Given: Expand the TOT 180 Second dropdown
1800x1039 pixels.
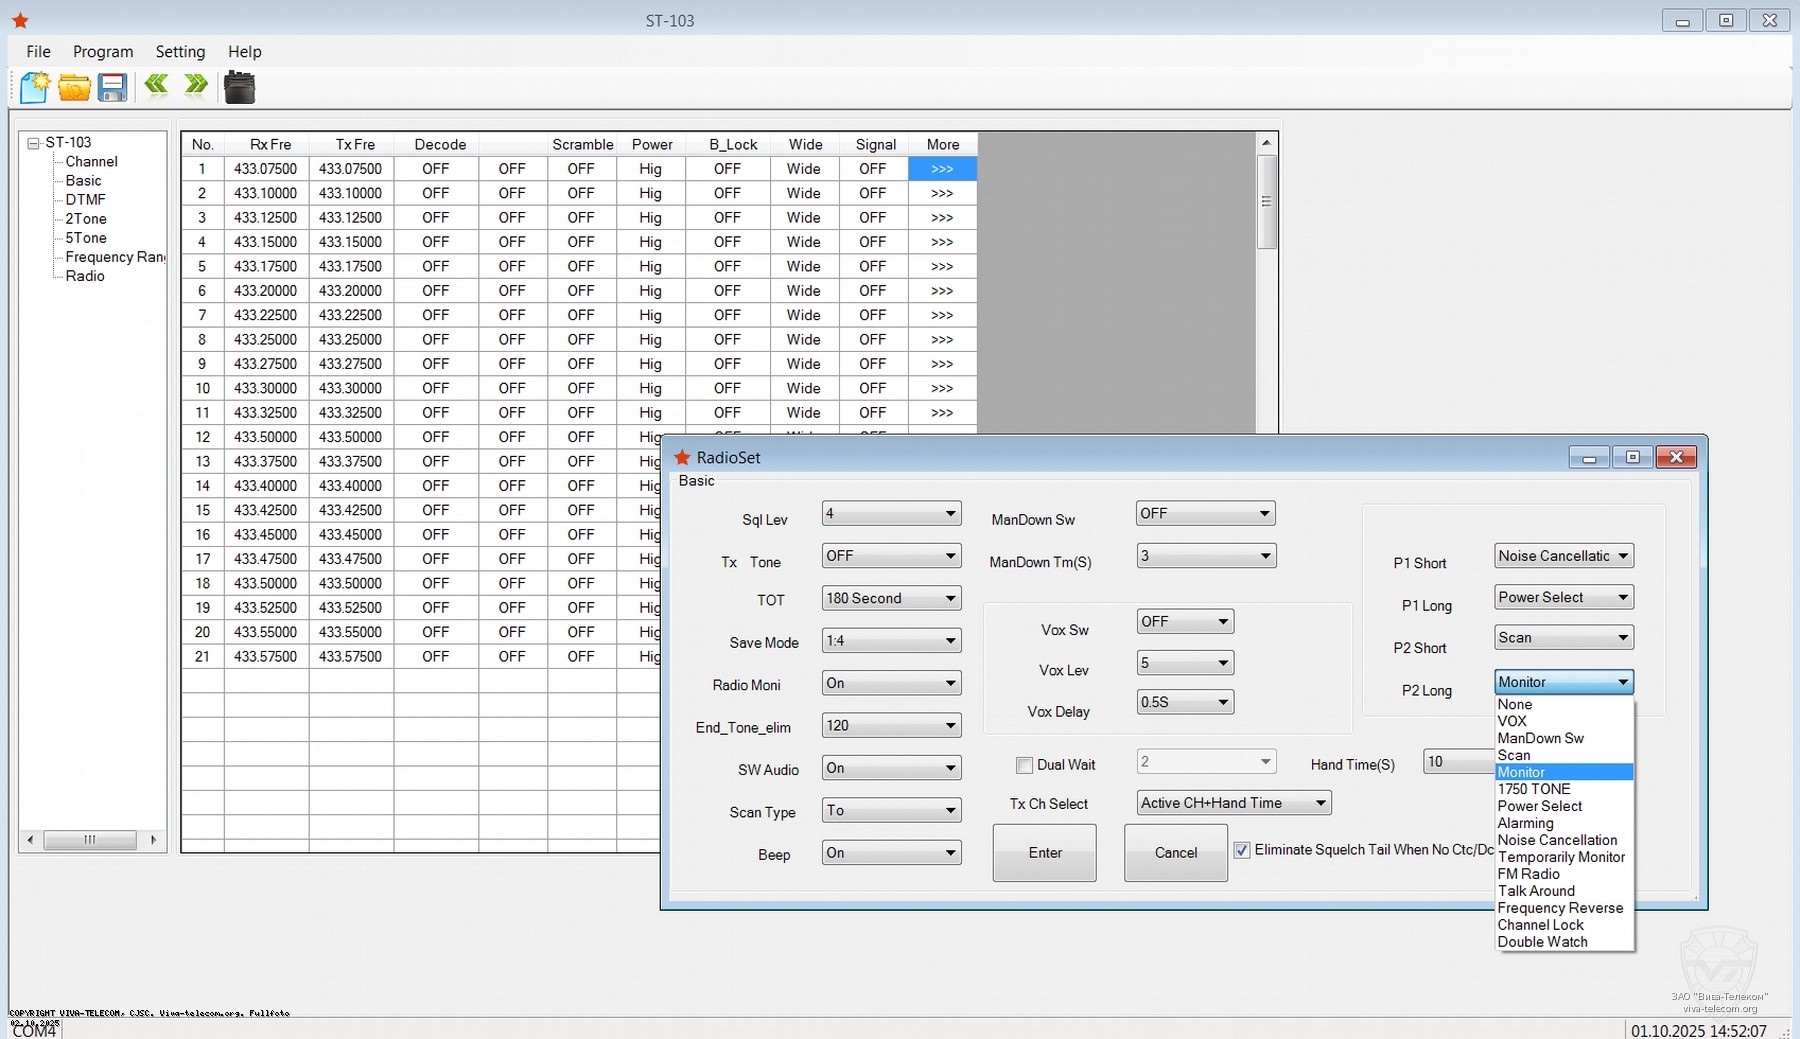Looking at the screenshot, I should [x=949, y=599].
